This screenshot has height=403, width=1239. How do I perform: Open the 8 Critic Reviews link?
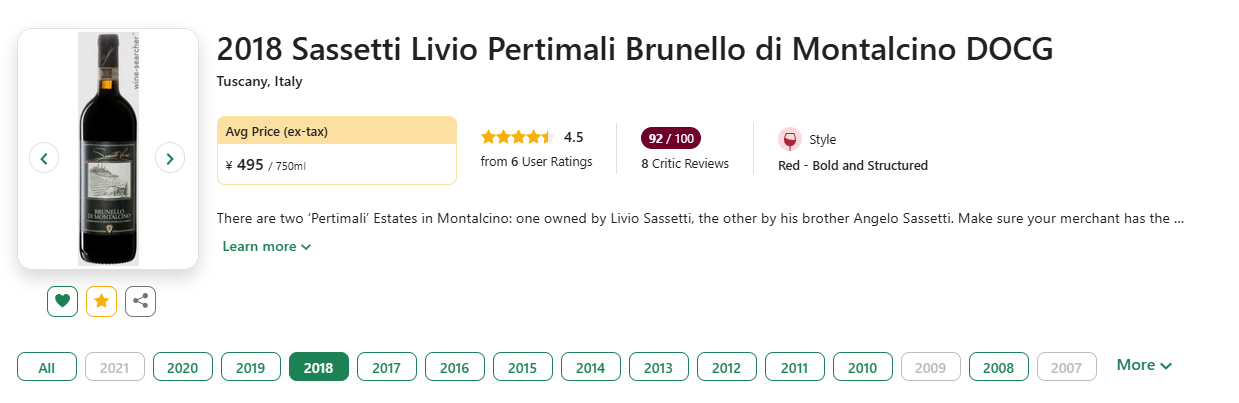click(685, 163)
